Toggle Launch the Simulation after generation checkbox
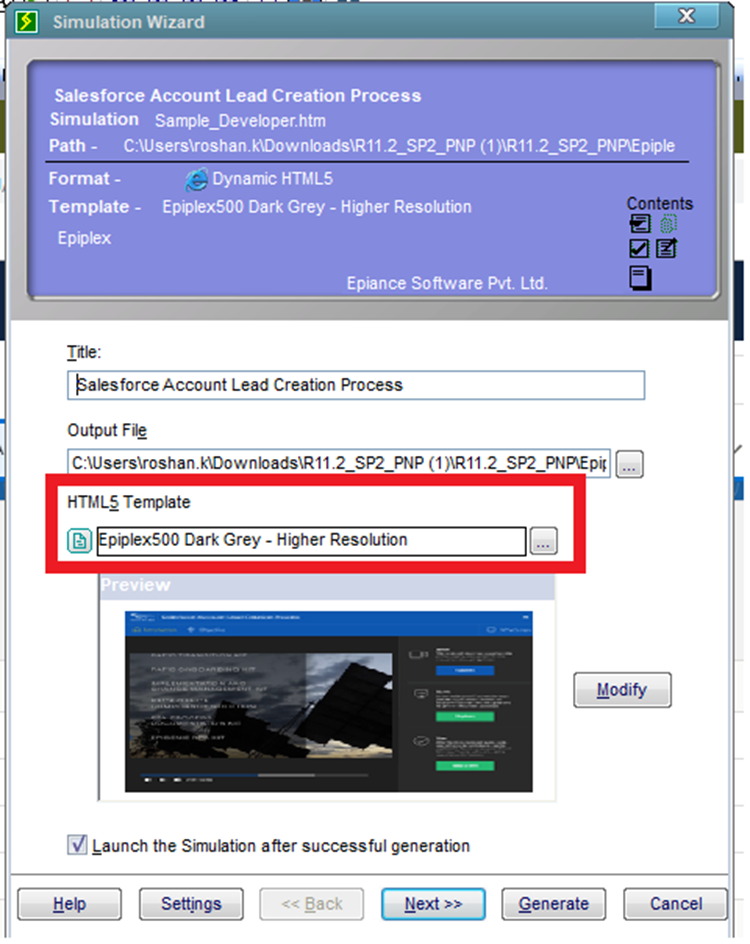Image resolution: width=750 pixels, height=944 pixels. 77,845
